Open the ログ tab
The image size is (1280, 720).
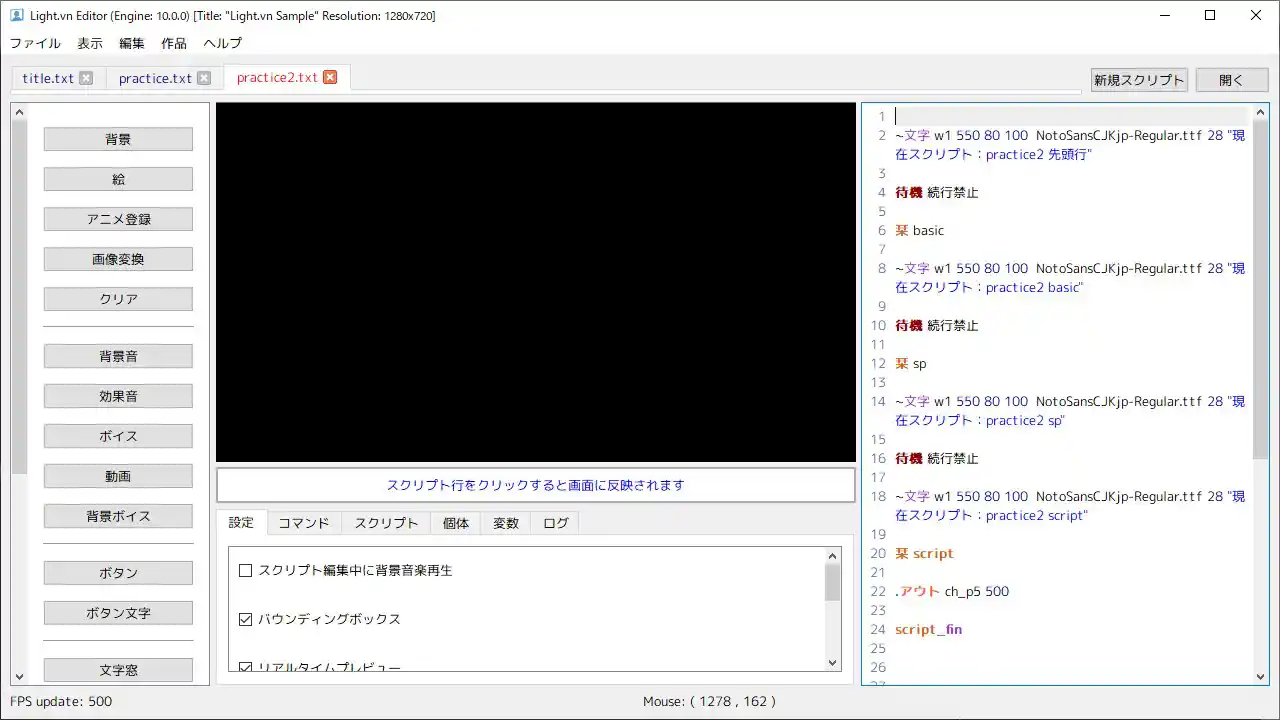556,523
